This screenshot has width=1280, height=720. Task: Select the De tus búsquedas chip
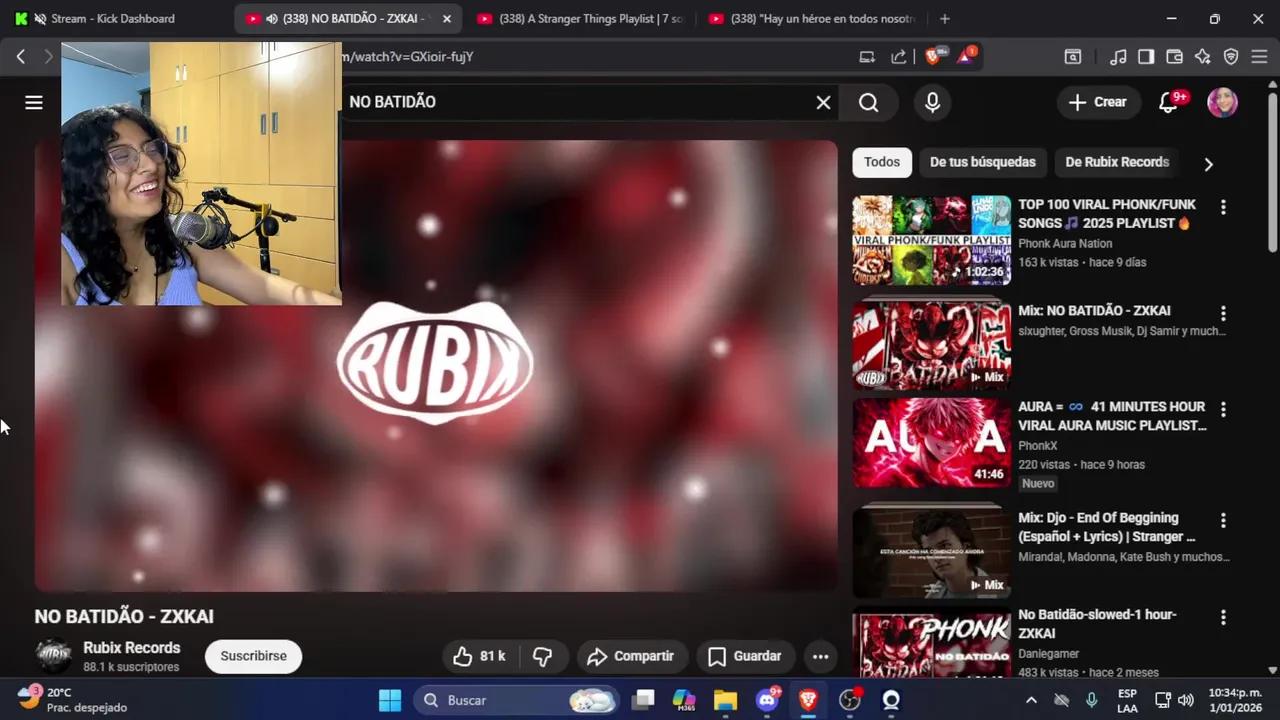tap(983, 162)
